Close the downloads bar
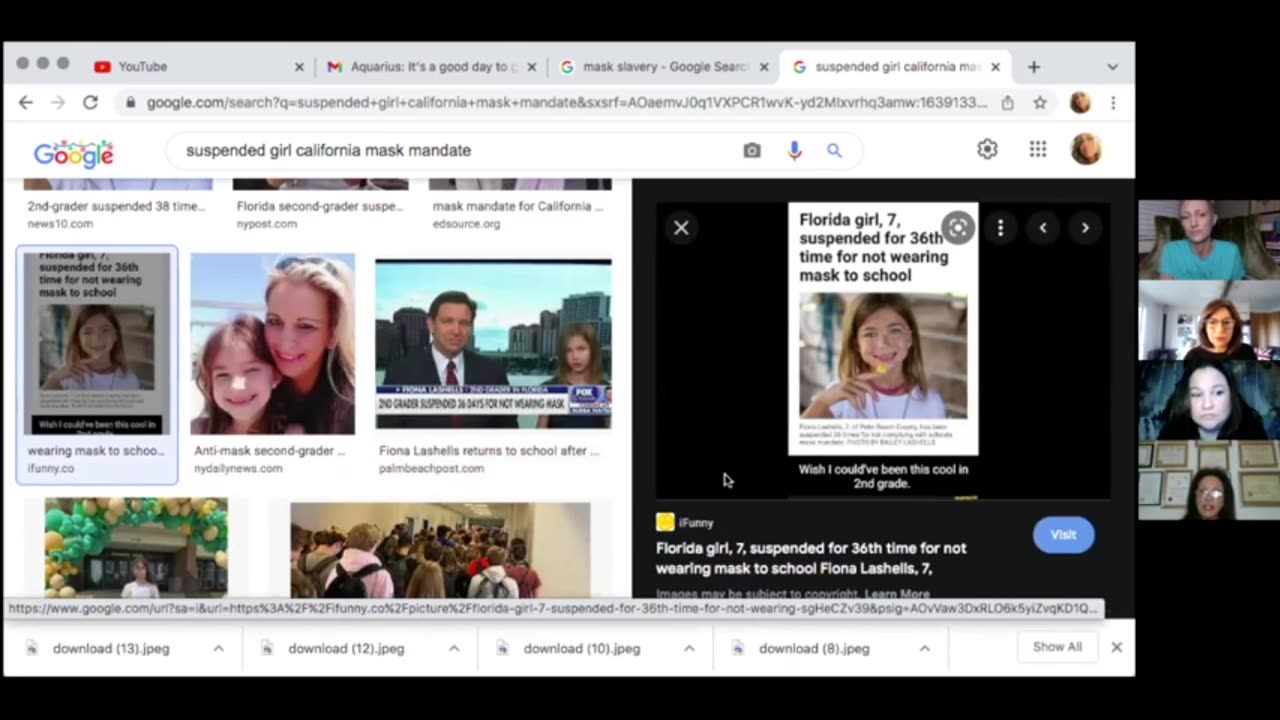The width and height of the screenshot is (1280, 720). (1116, 647)
